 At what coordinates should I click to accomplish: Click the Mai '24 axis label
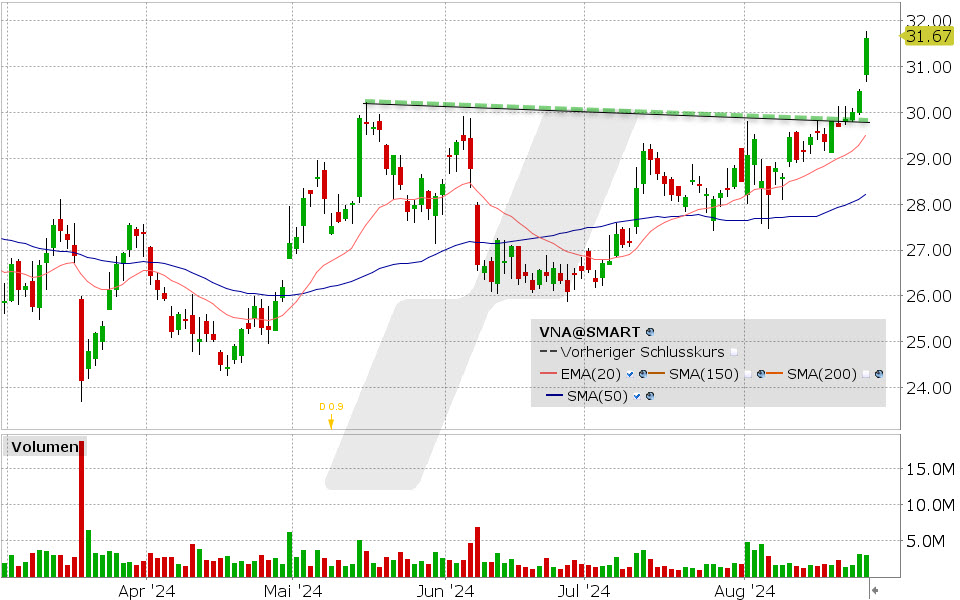pyautogui.click(x=293, y=591)
